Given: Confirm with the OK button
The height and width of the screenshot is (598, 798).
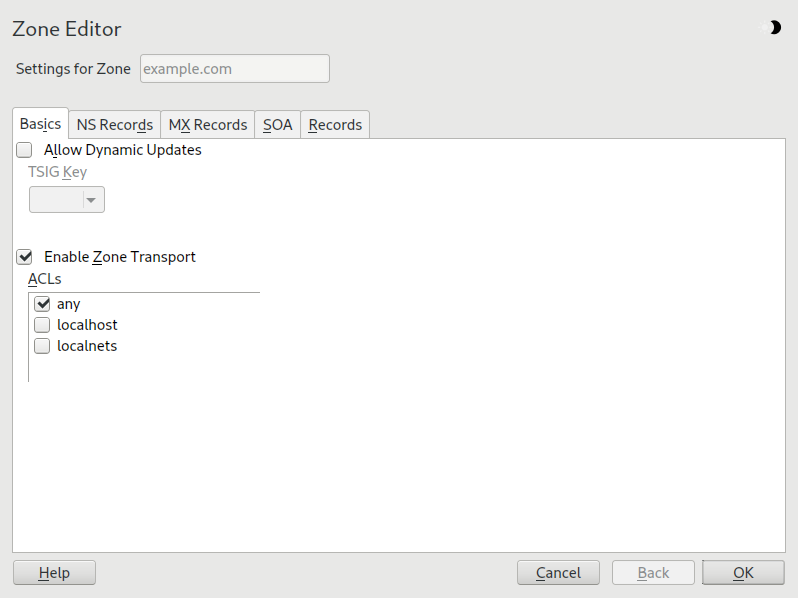Looking at the screenshot, I should (x=743, y=573).
